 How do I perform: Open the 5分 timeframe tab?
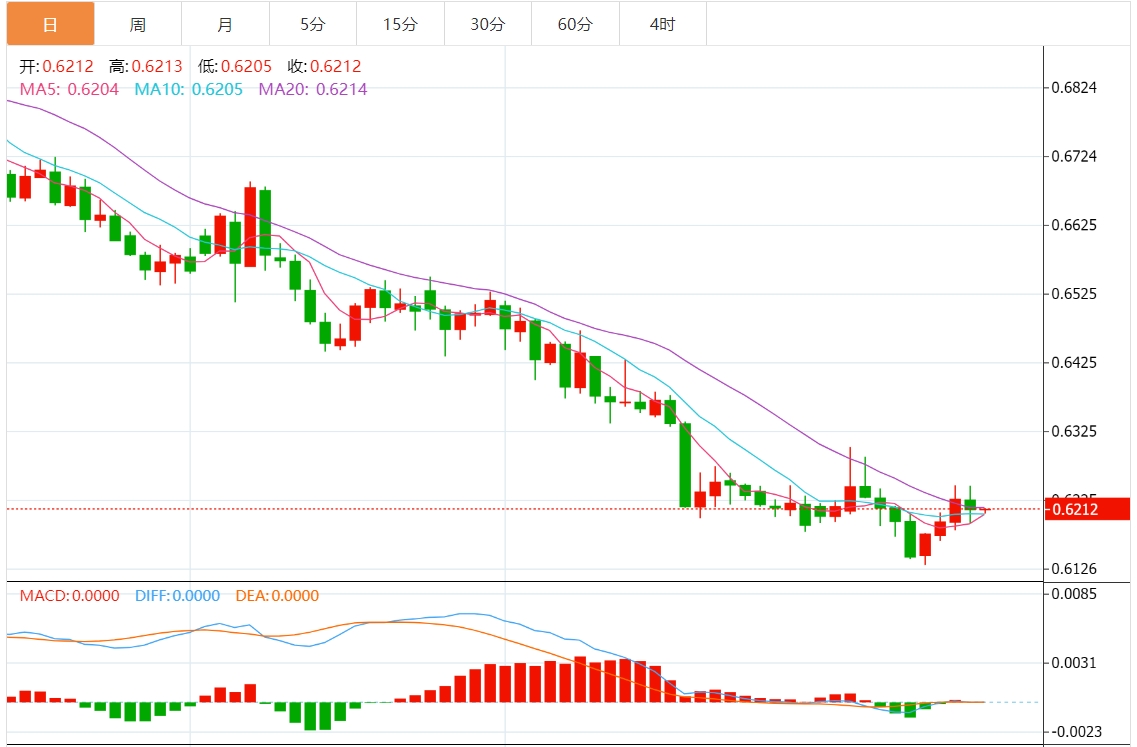[x=313, y=24]
